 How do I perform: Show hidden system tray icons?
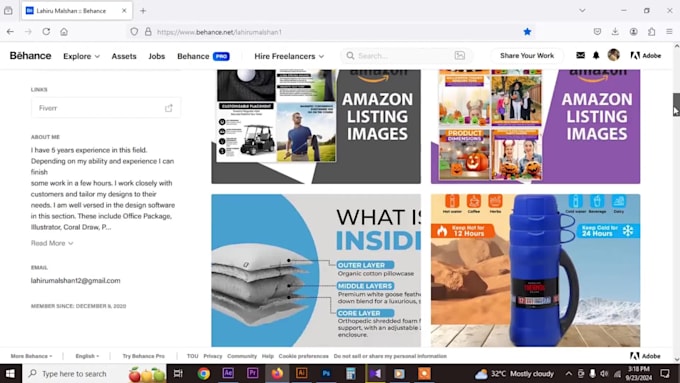tap(569, 373)
